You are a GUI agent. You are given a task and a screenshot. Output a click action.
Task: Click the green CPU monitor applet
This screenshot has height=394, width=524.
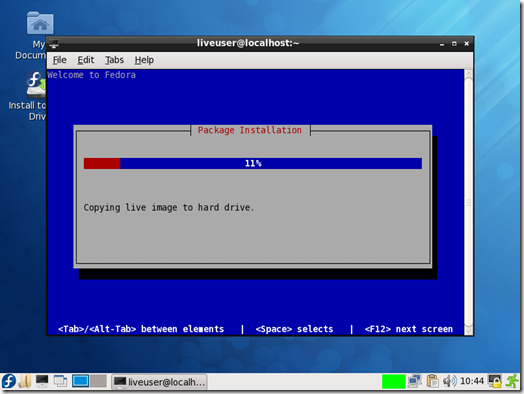point(393,381)
